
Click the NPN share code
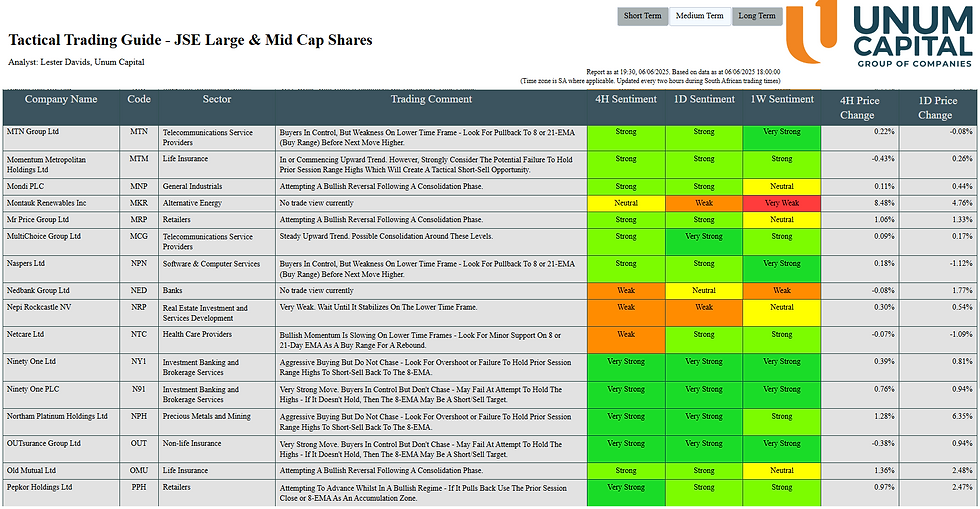(139, 263)
